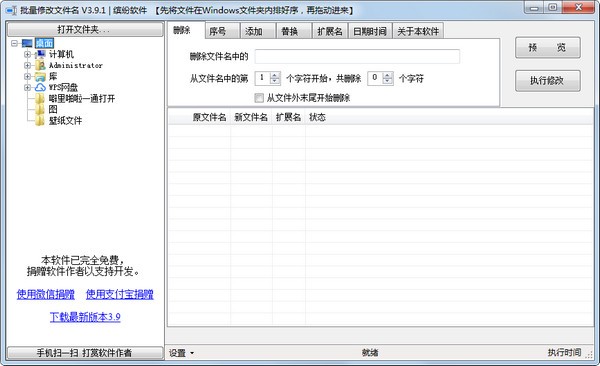Switch to the 序号 tab
This screenshot has height=366, width=600.
click(x=222, y=31)
